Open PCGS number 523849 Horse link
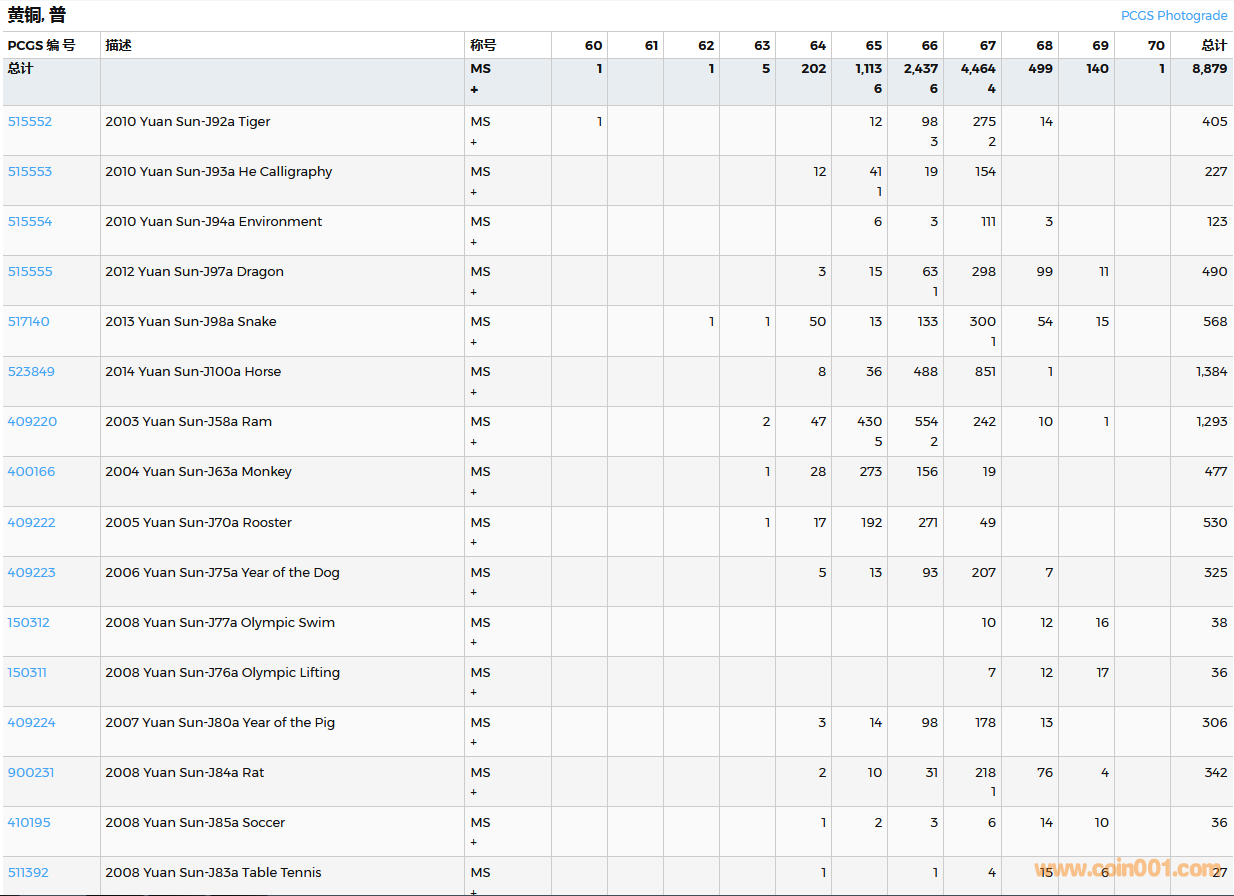This screenshot has width=1234, height=896. coord(31,372)
